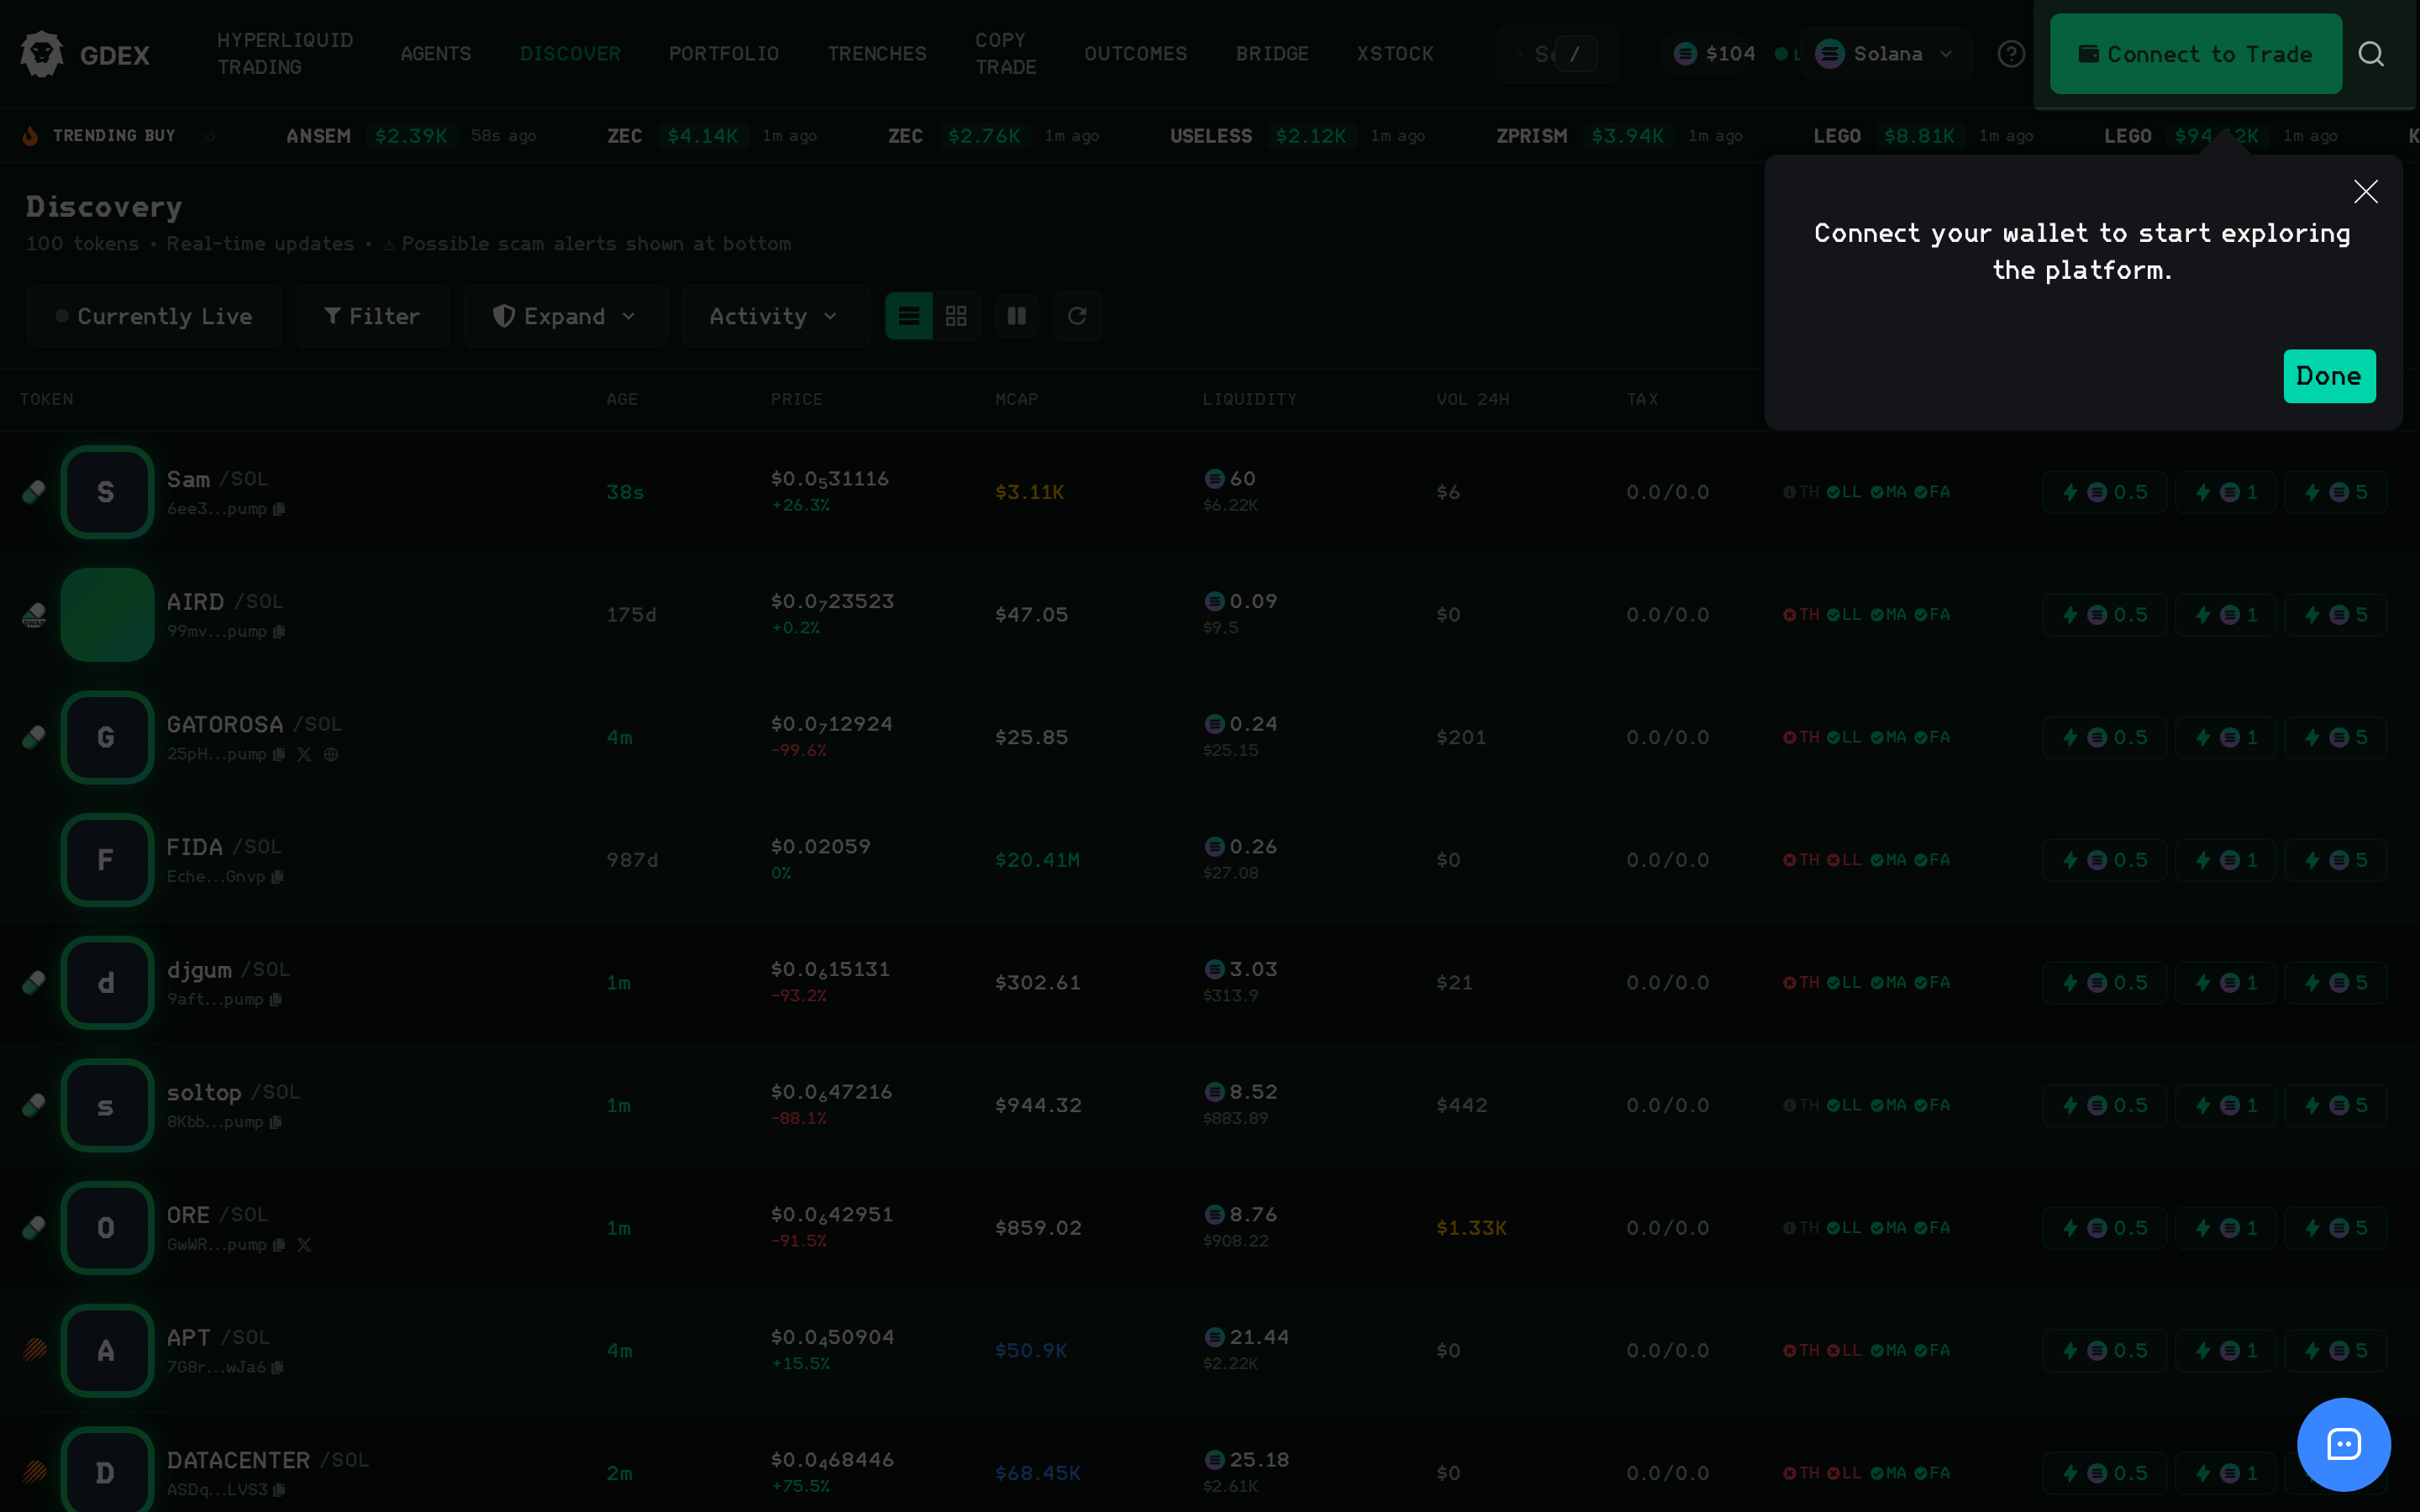Click the GDEX logo icon
Screen dimensions: 2420x1512
coord(42,54)
